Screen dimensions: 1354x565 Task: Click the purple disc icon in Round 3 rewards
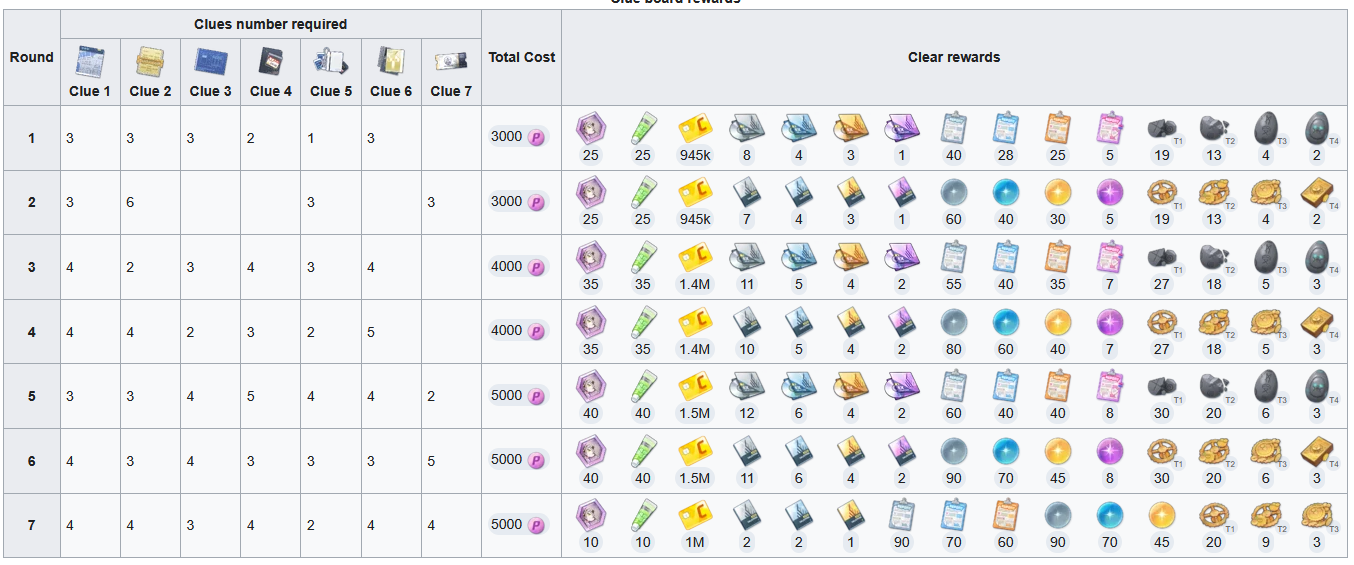(x=902, y=257)
